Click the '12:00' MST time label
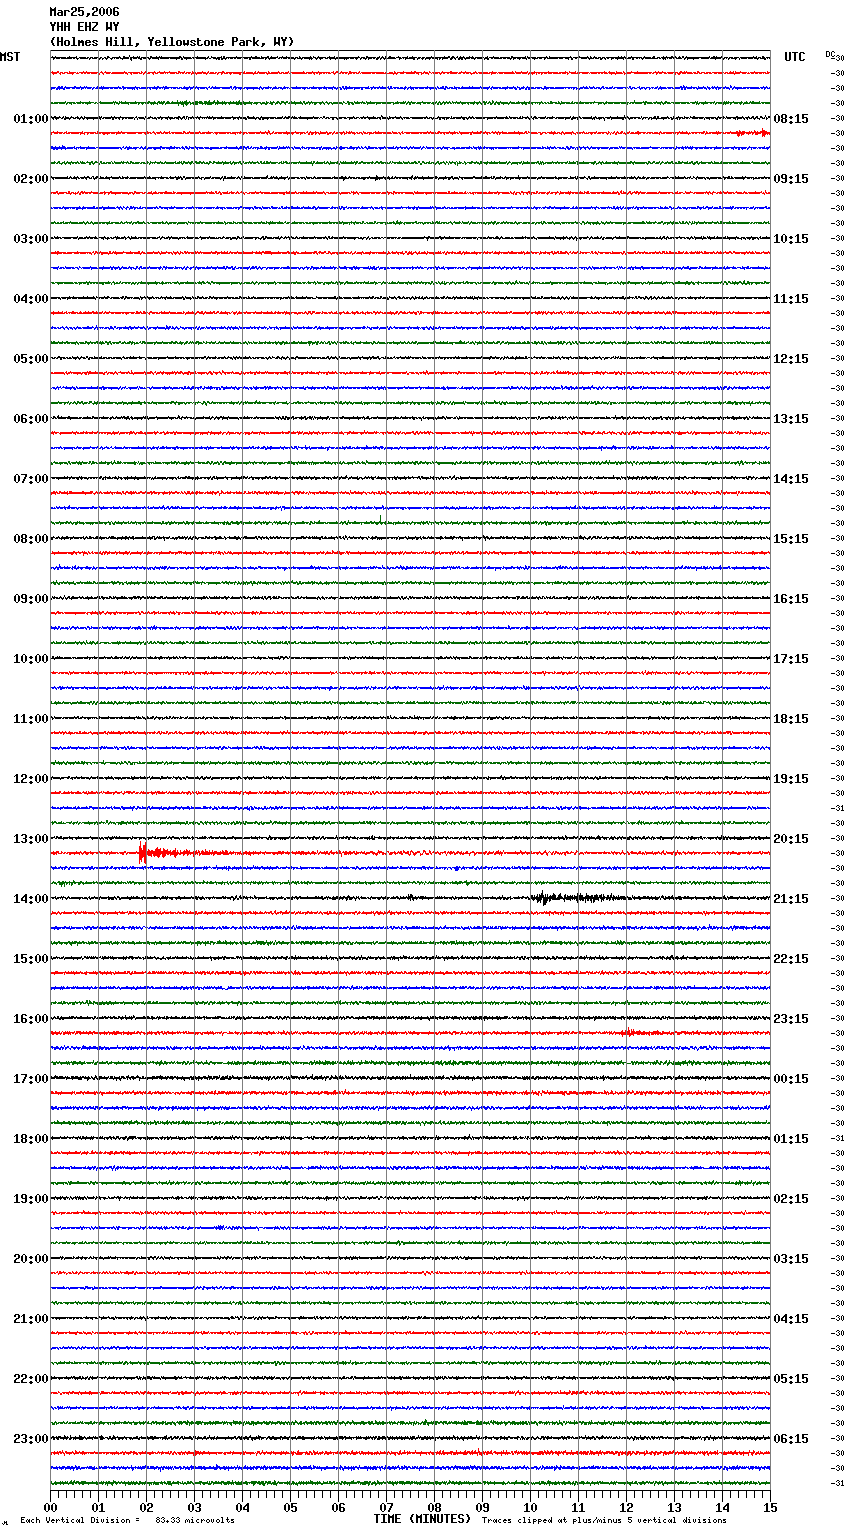This screenshot has height=1534, width=850. click(x=31, y=779)
